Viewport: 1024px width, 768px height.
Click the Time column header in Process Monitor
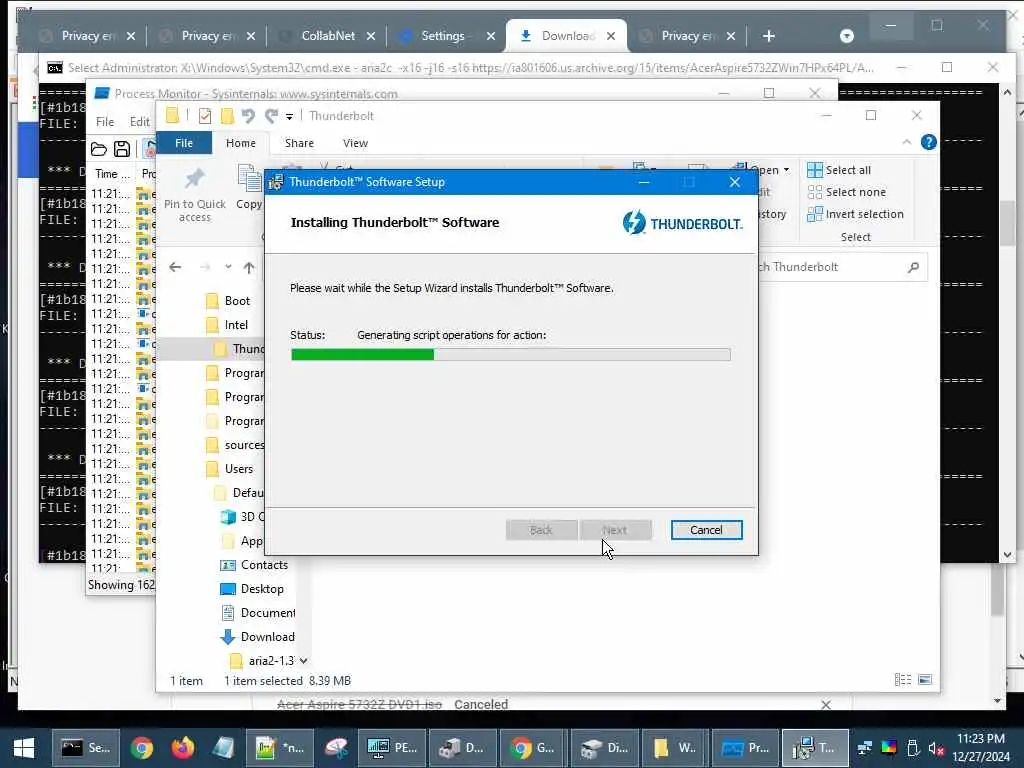click(112, 174)
